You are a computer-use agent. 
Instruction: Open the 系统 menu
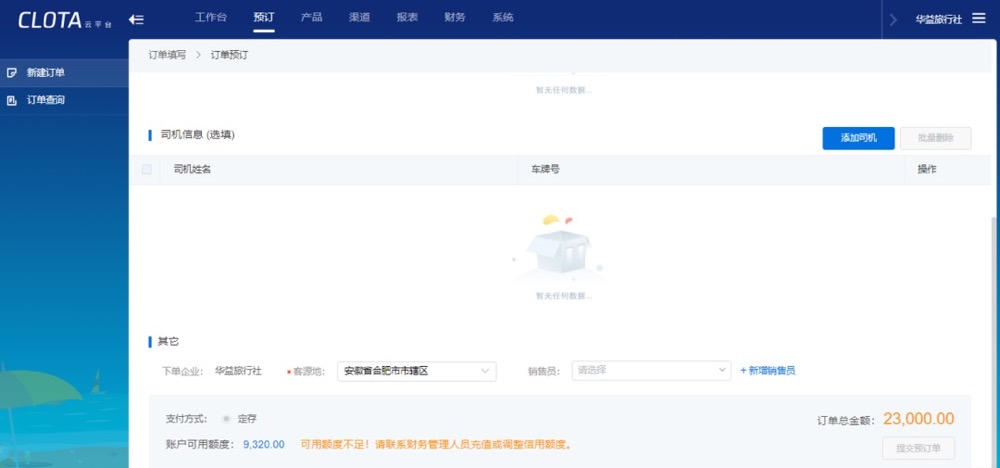coord(503,17)
